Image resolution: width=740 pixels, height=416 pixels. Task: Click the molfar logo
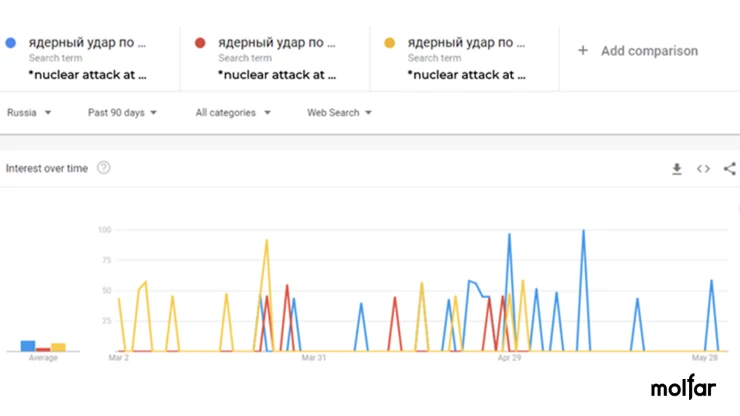coord(683,387)
